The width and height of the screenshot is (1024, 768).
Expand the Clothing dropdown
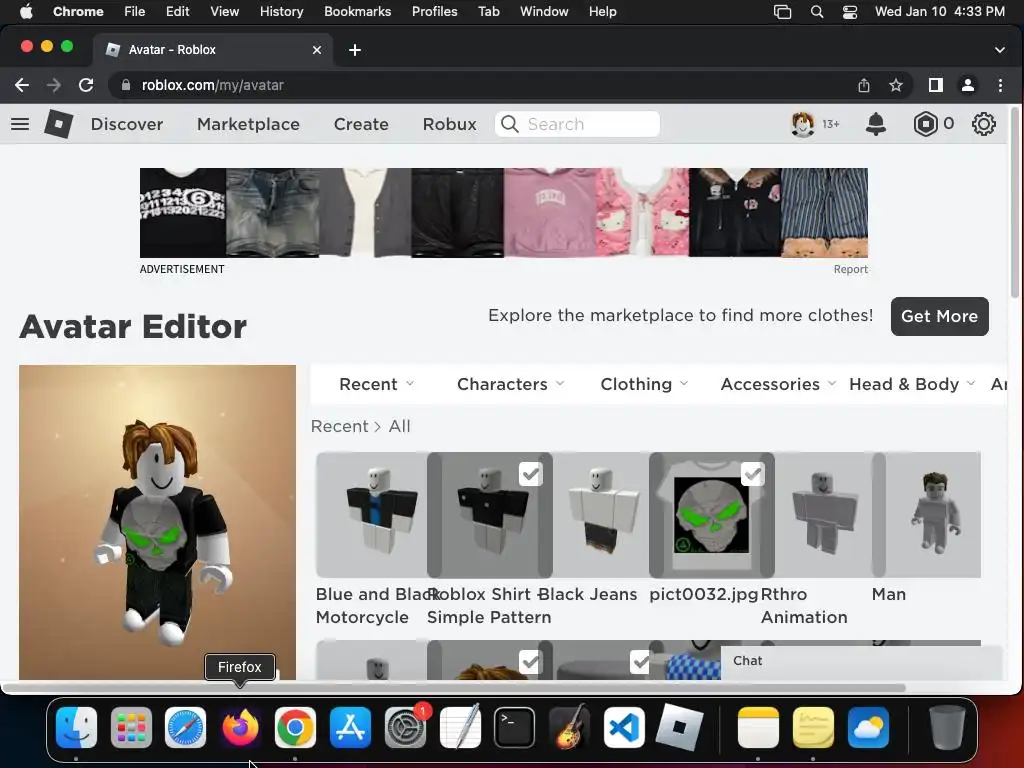[645, 384]
